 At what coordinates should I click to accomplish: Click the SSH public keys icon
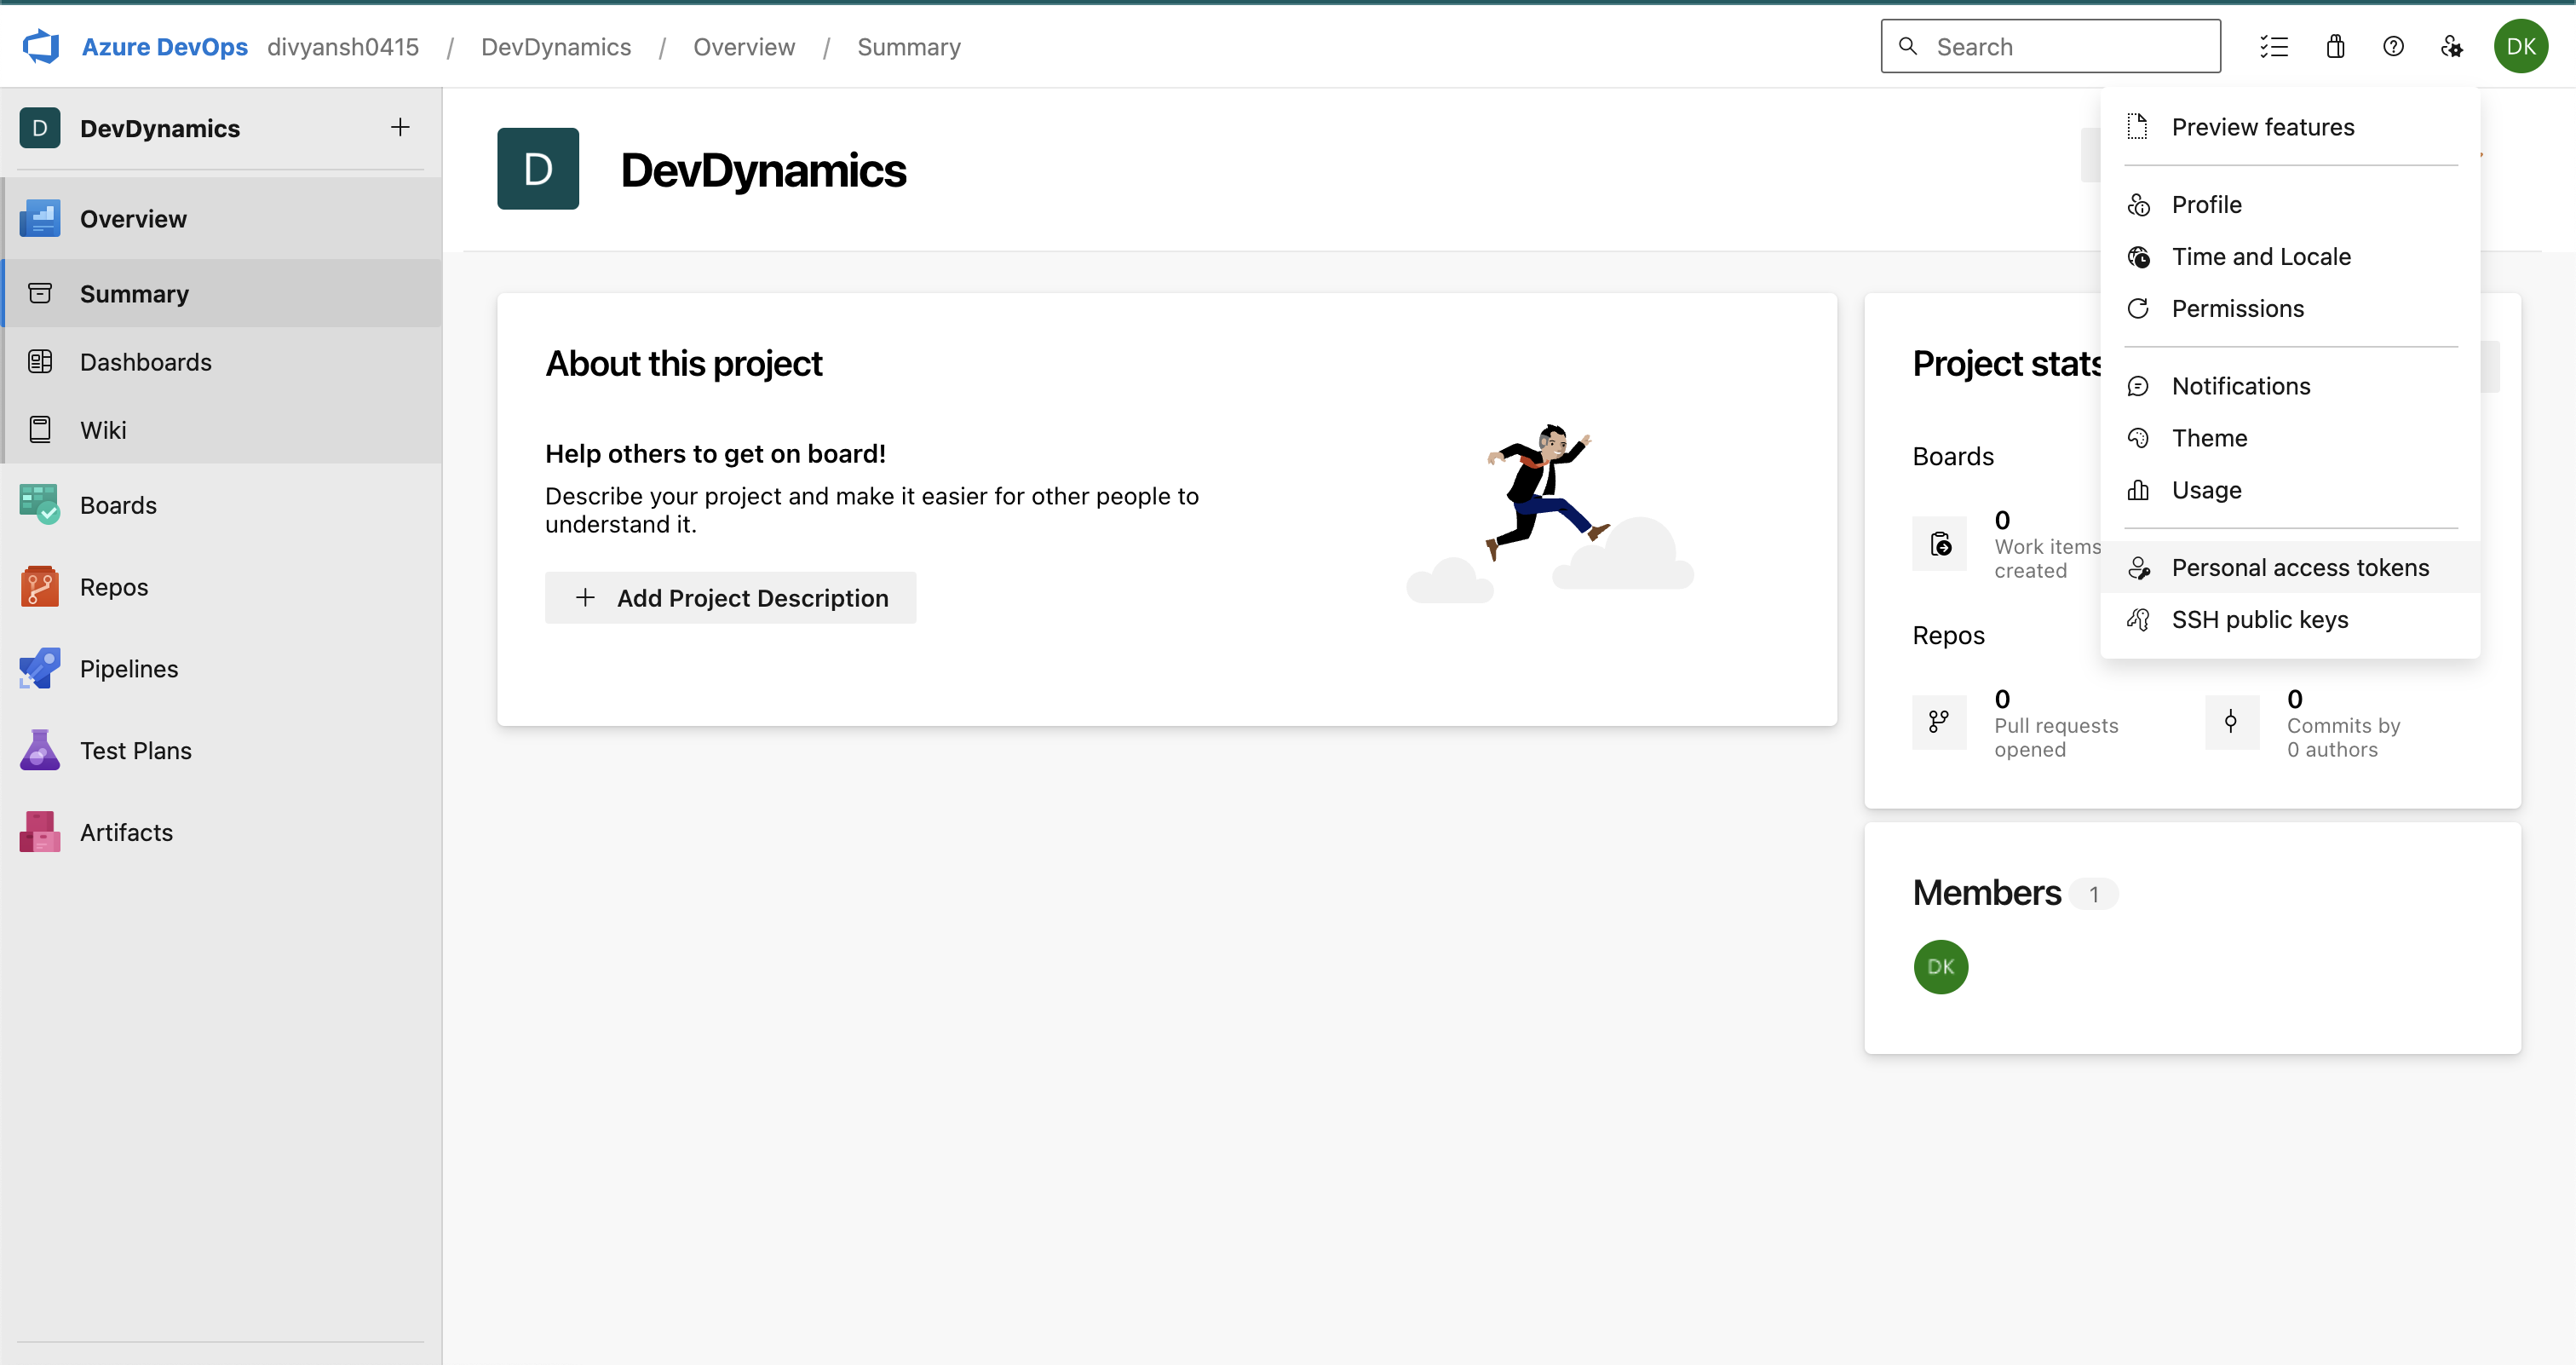click(2138, 620)
